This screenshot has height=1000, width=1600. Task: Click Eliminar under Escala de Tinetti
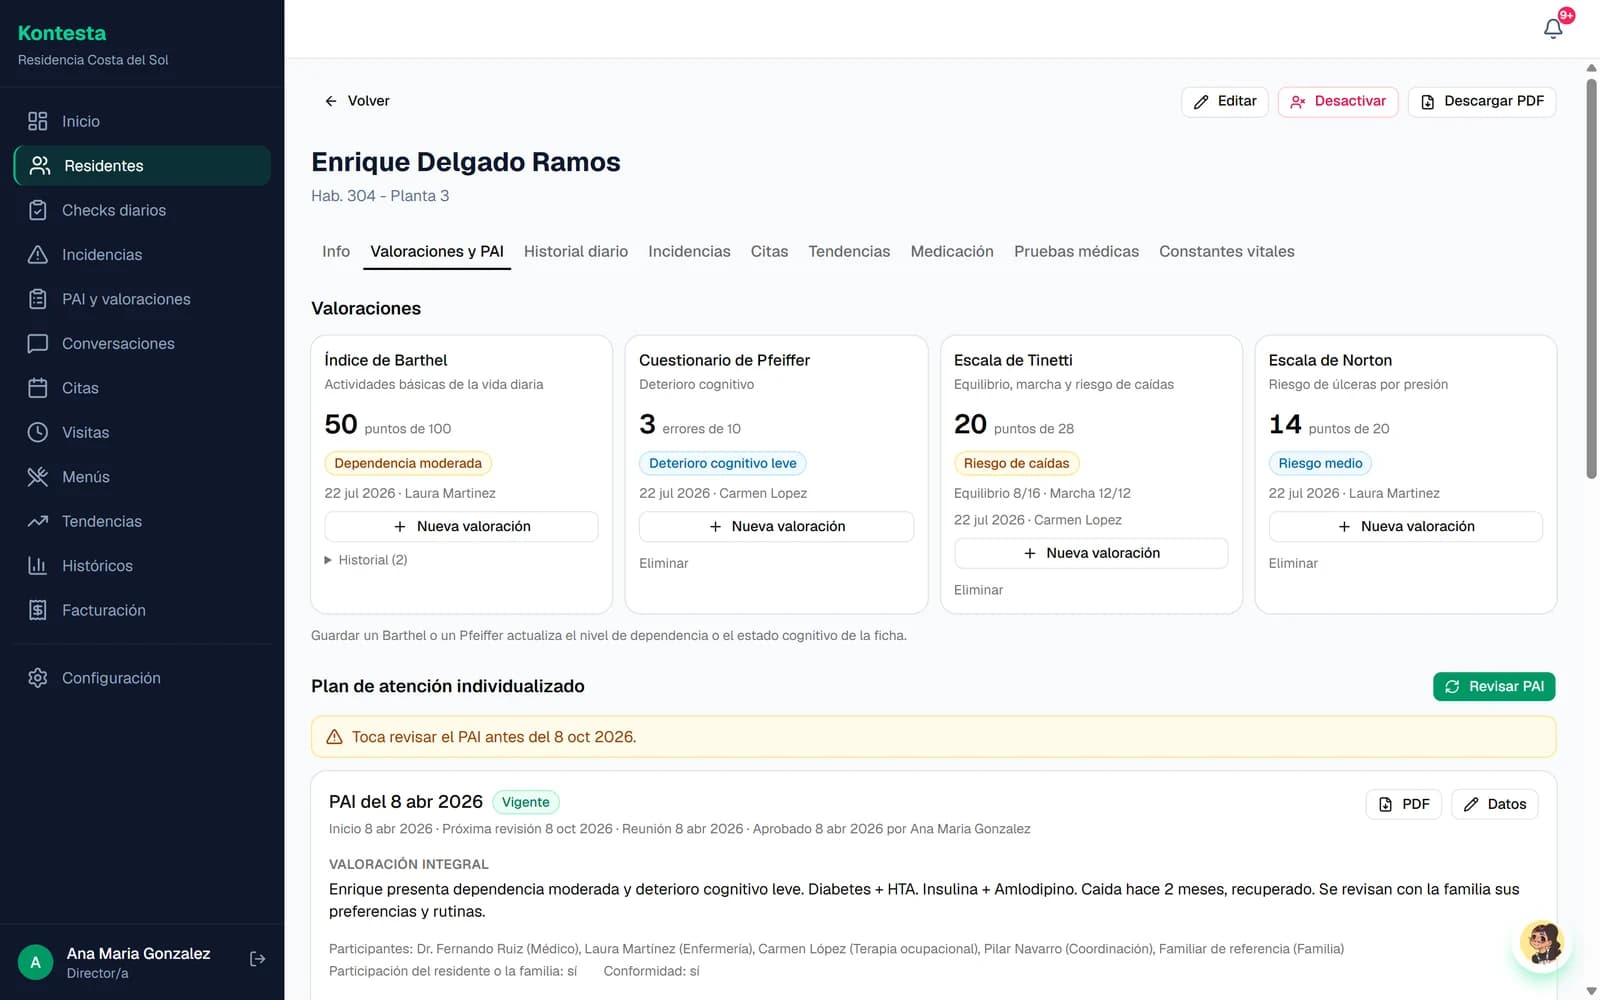click(x=978, y=590)
